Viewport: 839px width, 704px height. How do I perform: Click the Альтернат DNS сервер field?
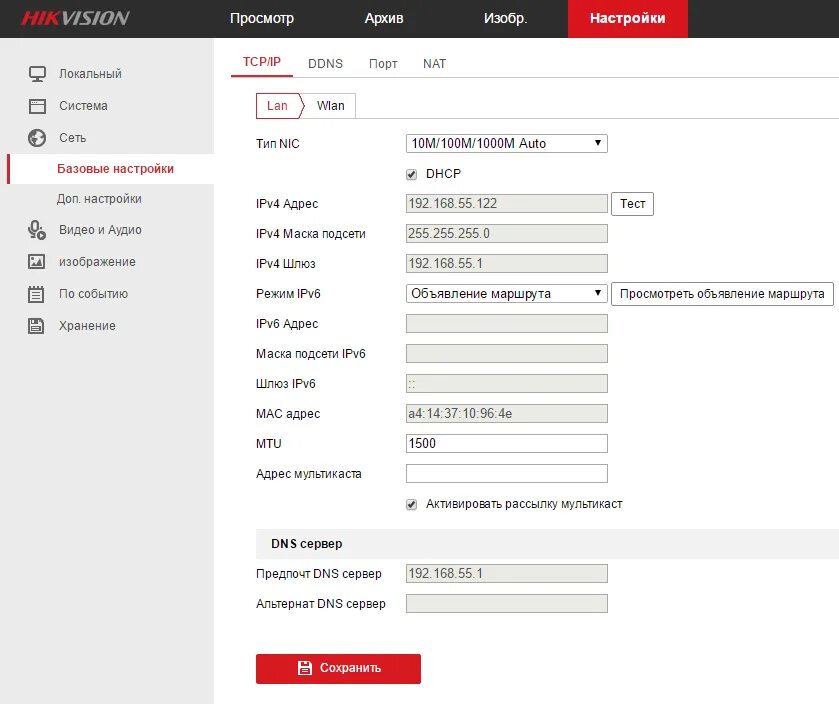pyautogui.click(x=507, y=603)
